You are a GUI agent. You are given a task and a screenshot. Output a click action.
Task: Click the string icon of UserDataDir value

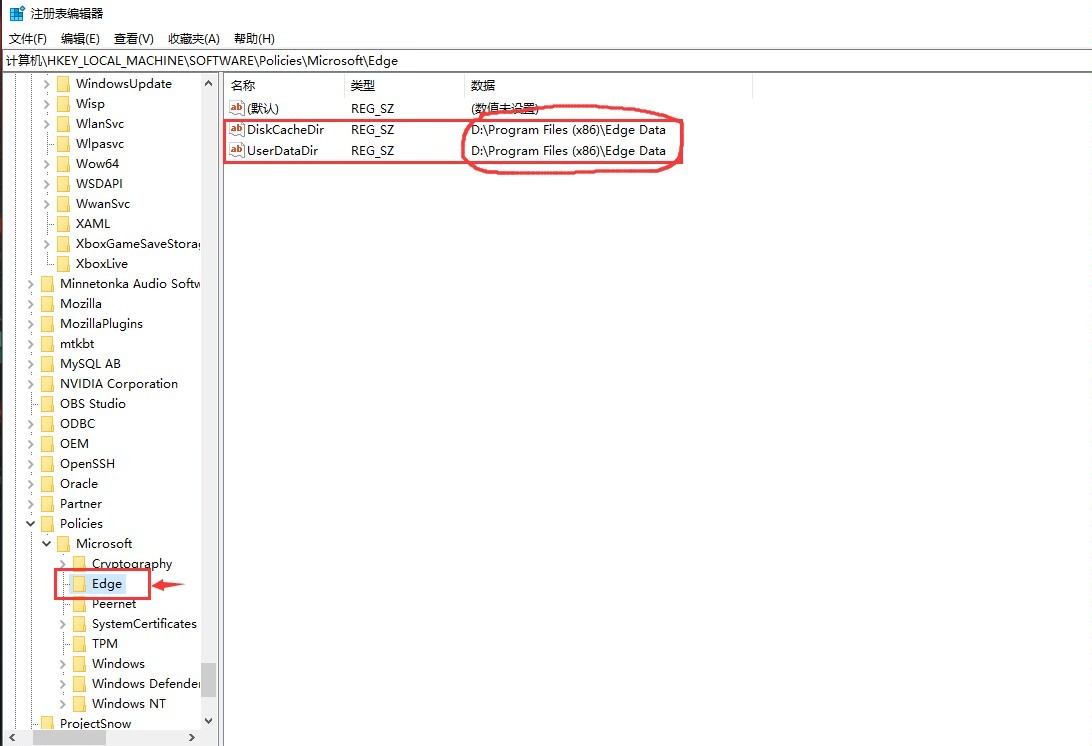click(237, 150)
